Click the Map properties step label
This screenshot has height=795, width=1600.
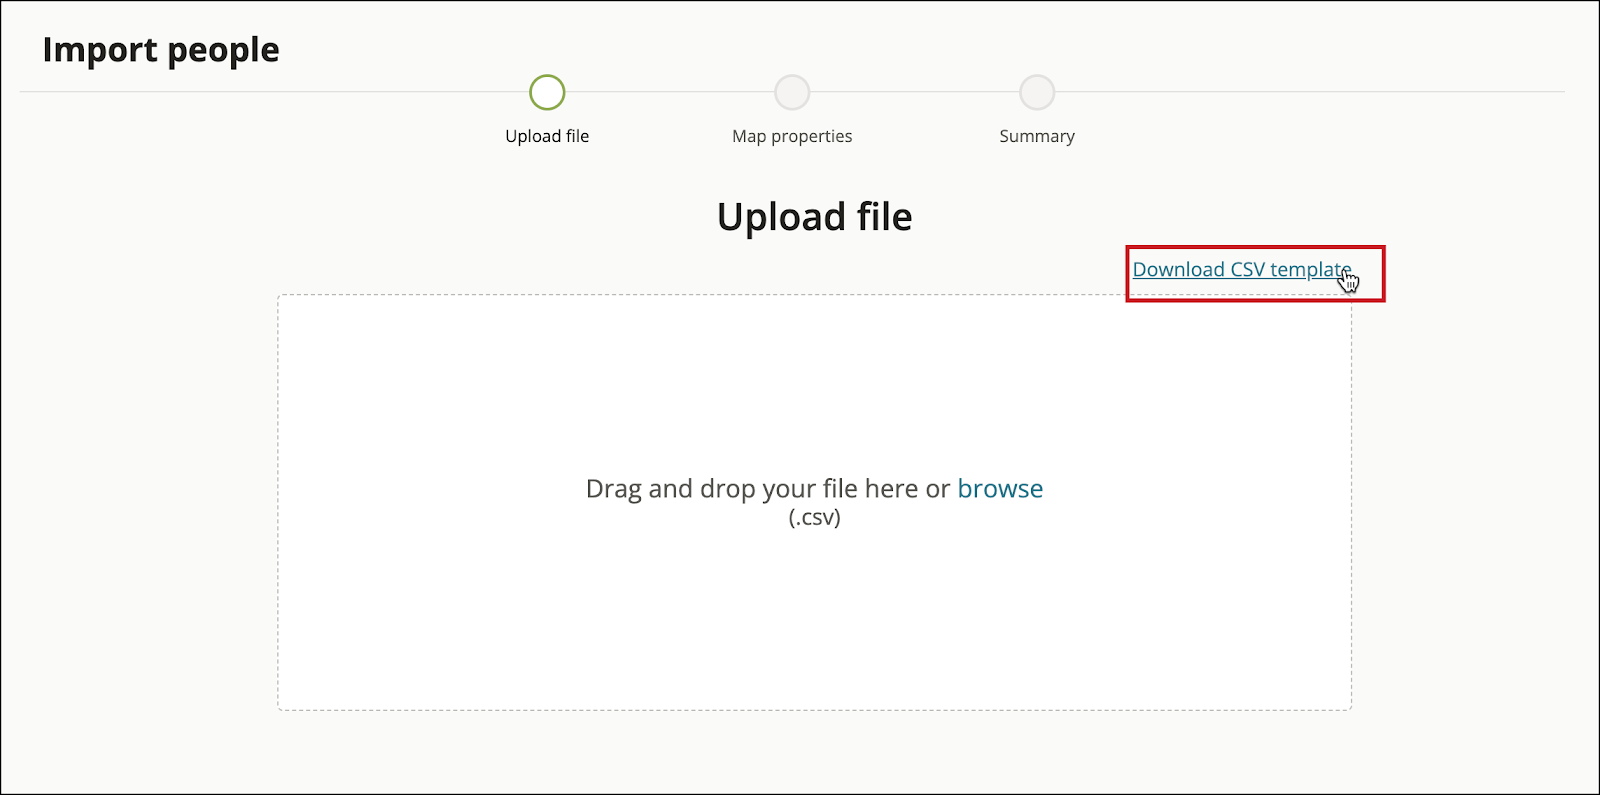pyautogui.click(x=792, y=136)
